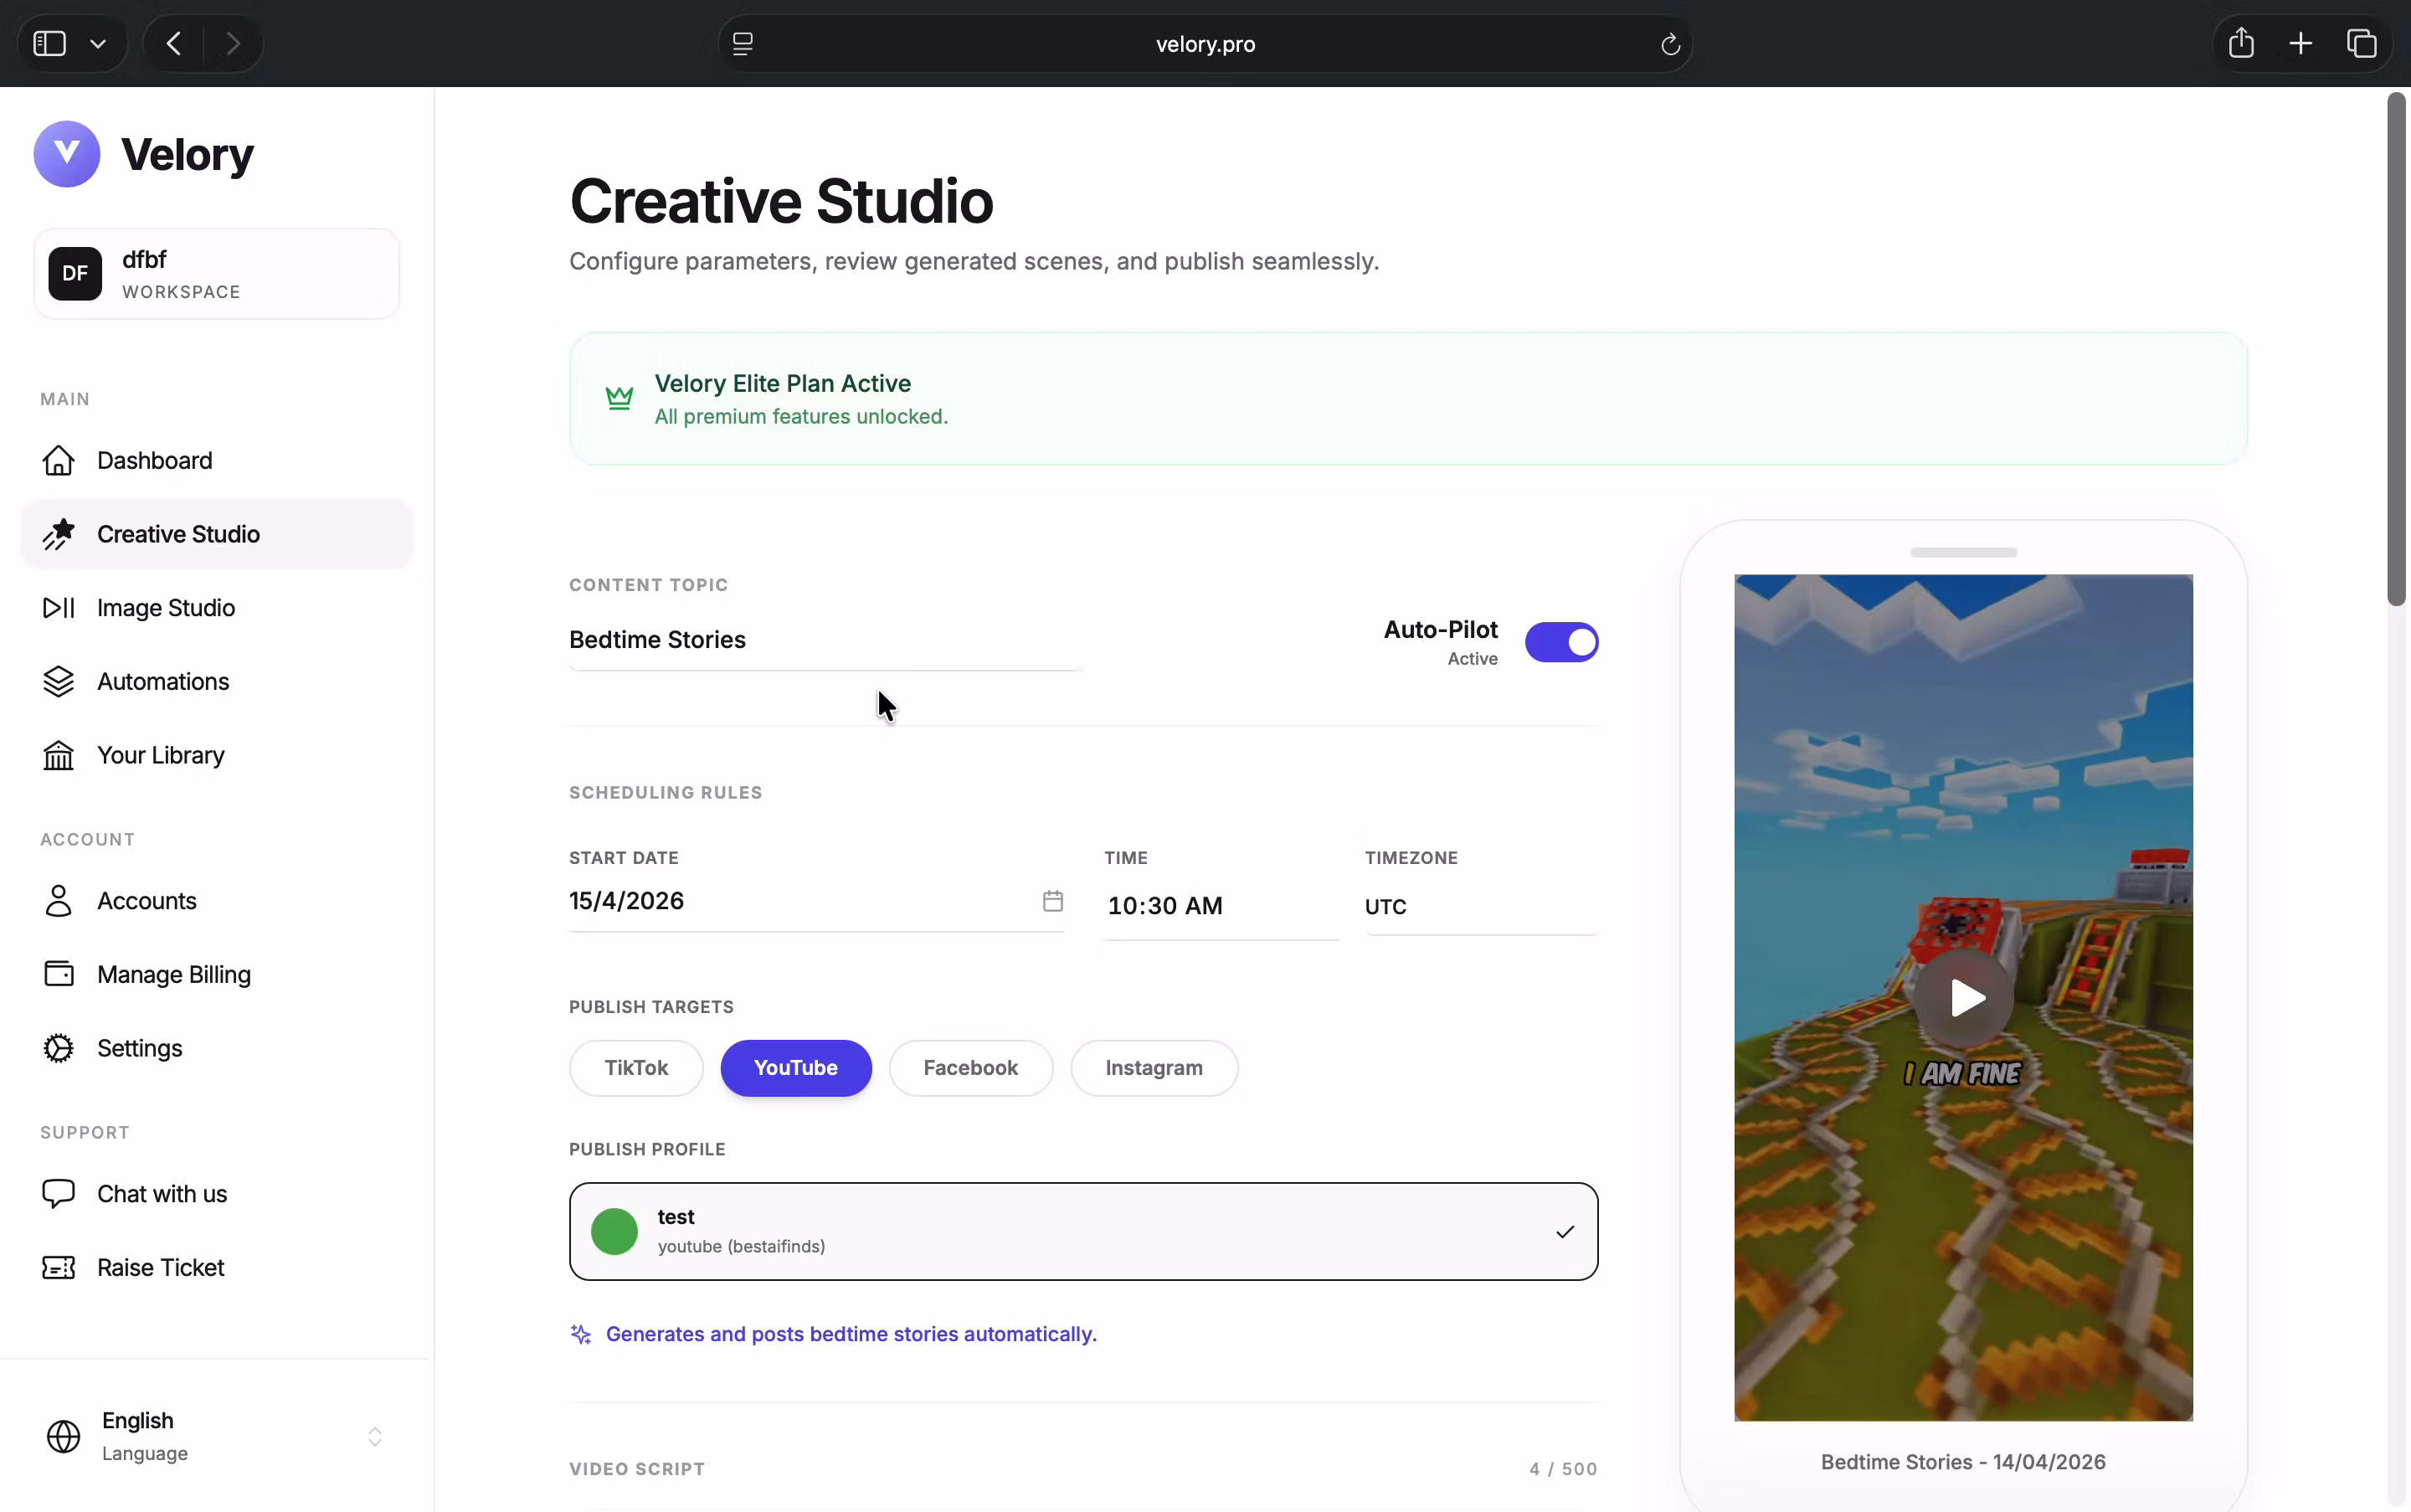Click the Velory logo icon
Screen dimensions: 2411x1512
point(67,154)
